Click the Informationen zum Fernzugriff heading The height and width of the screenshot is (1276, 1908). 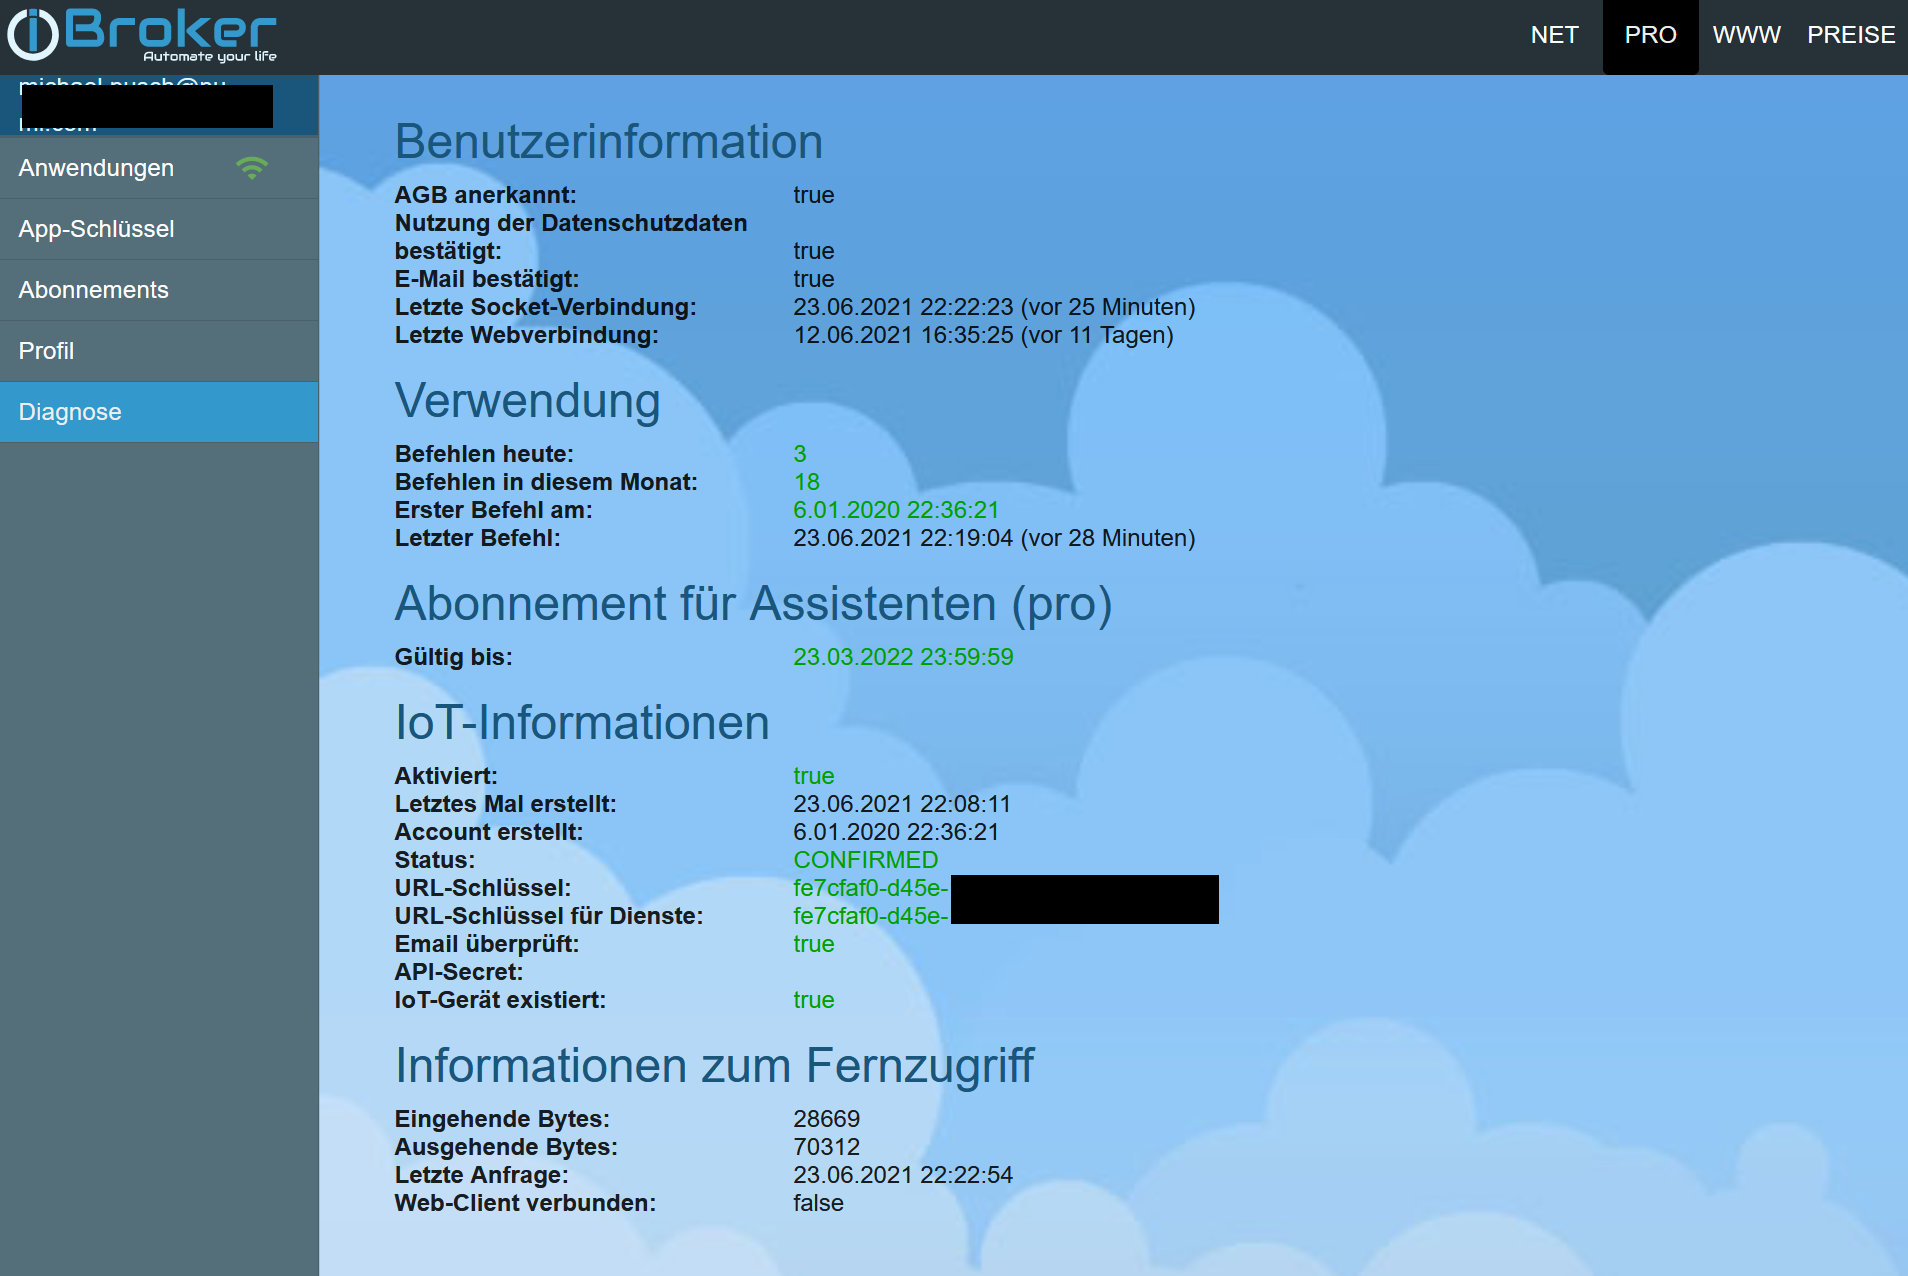coord(714,1066)
